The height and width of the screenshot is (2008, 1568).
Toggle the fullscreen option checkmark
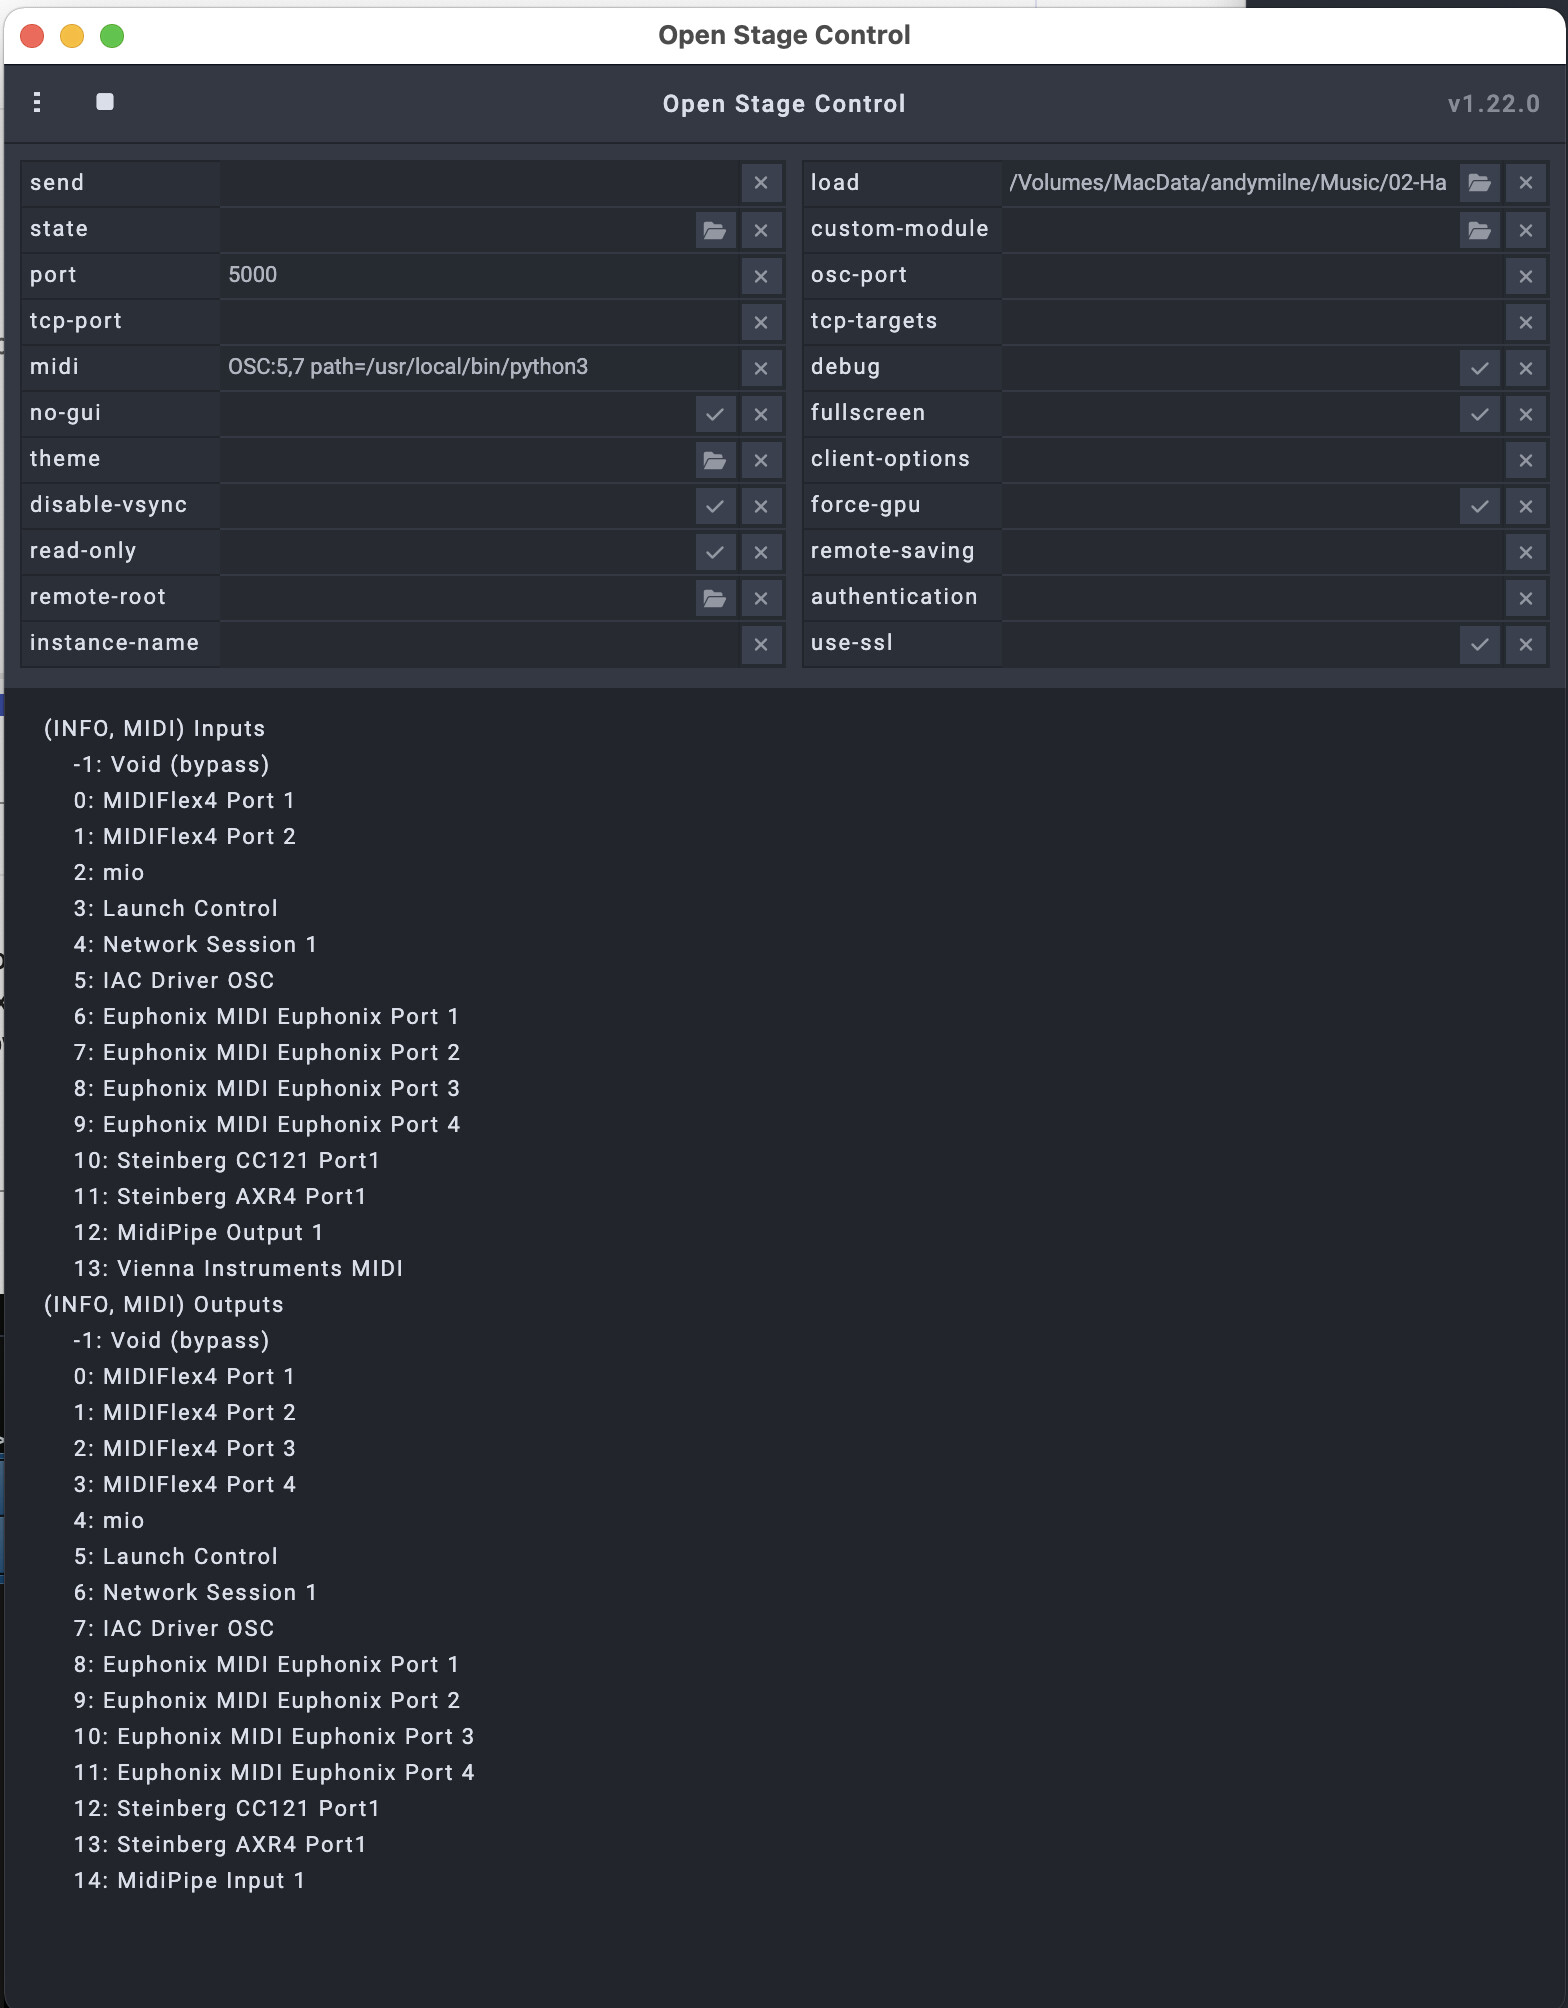click(x=1479, y=414)
